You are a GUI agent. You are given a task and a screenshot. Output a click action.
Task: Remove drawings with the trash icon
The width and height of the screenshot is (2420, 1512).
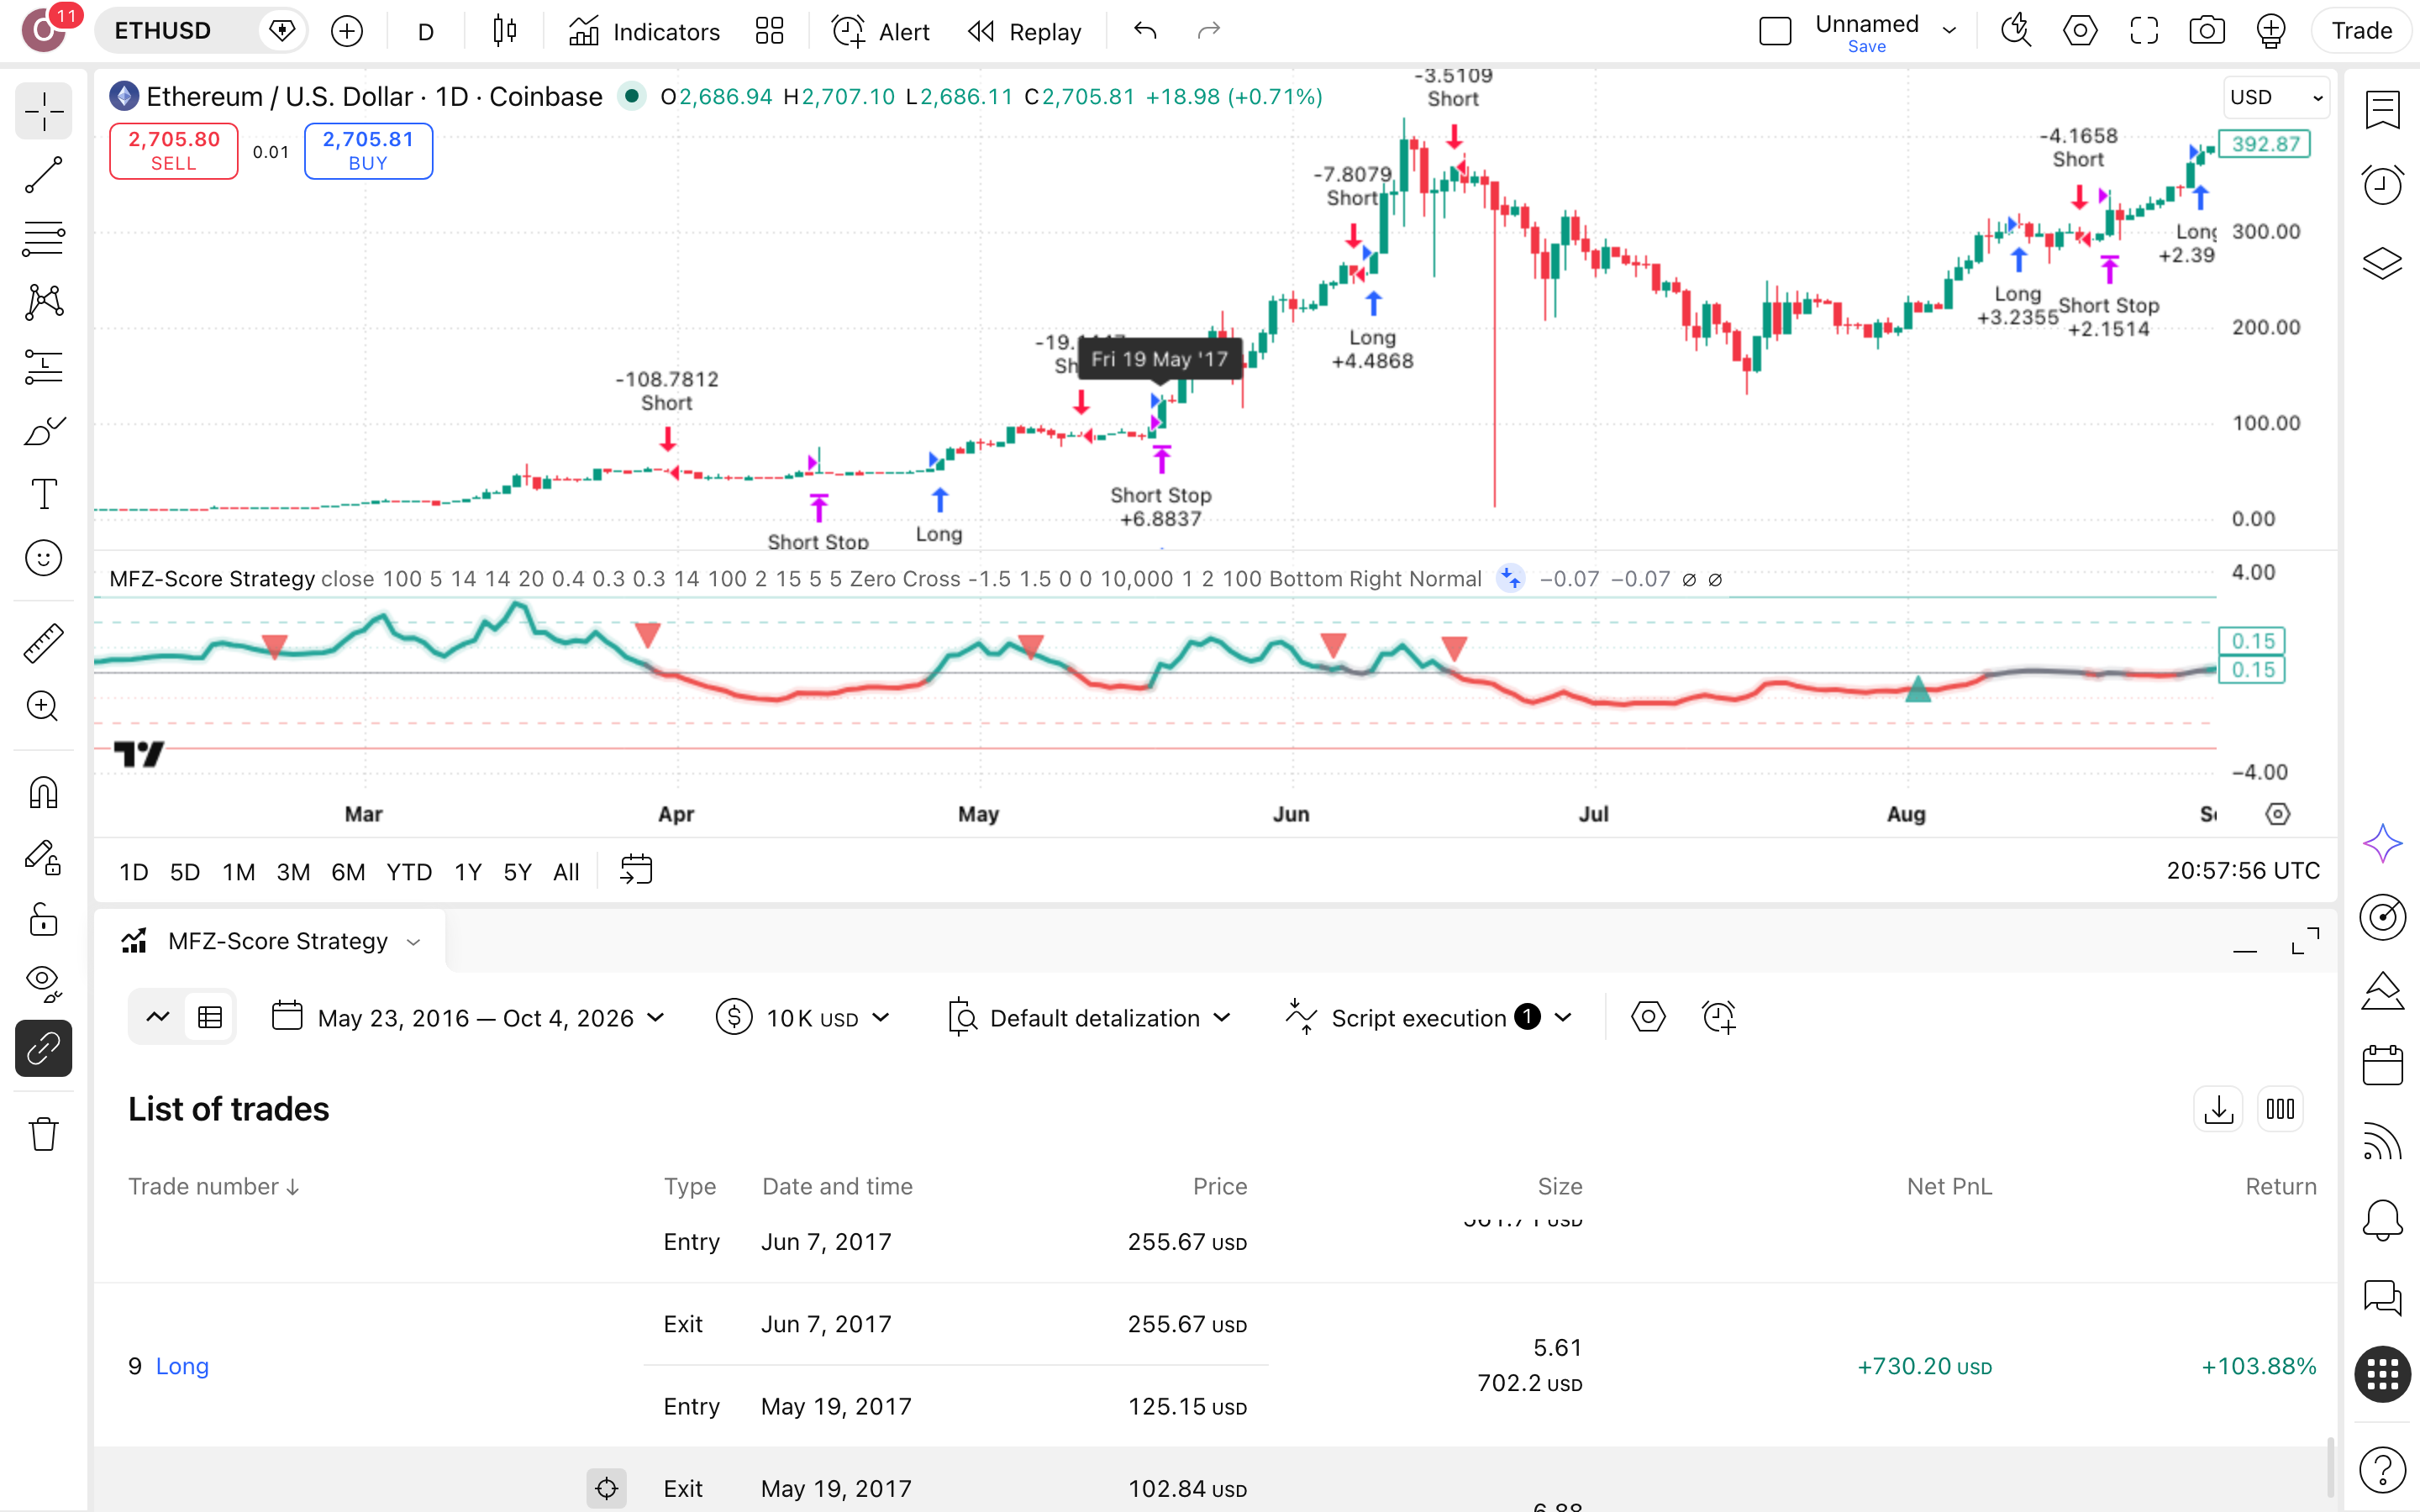(43, 1134)
